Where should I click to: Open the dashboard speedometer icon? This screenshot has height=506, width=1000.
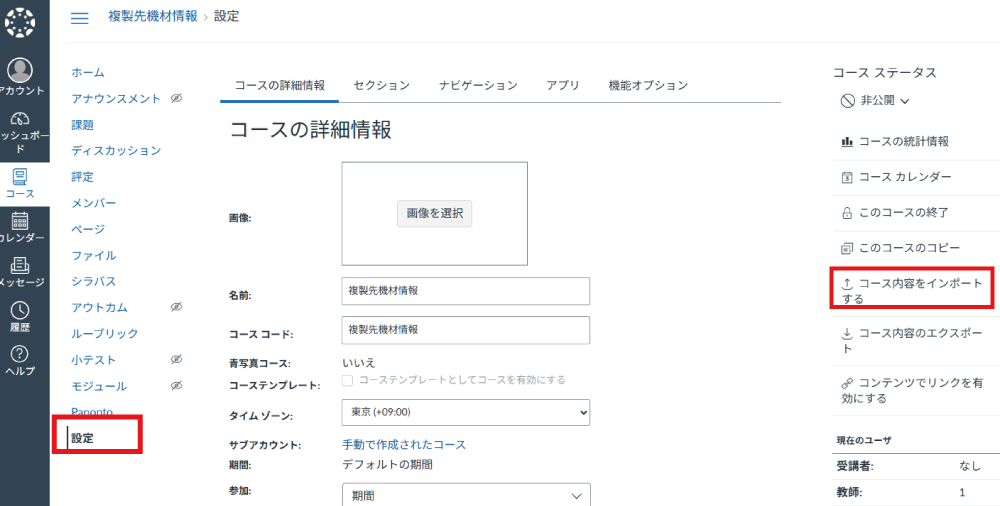tap(20, 119)
